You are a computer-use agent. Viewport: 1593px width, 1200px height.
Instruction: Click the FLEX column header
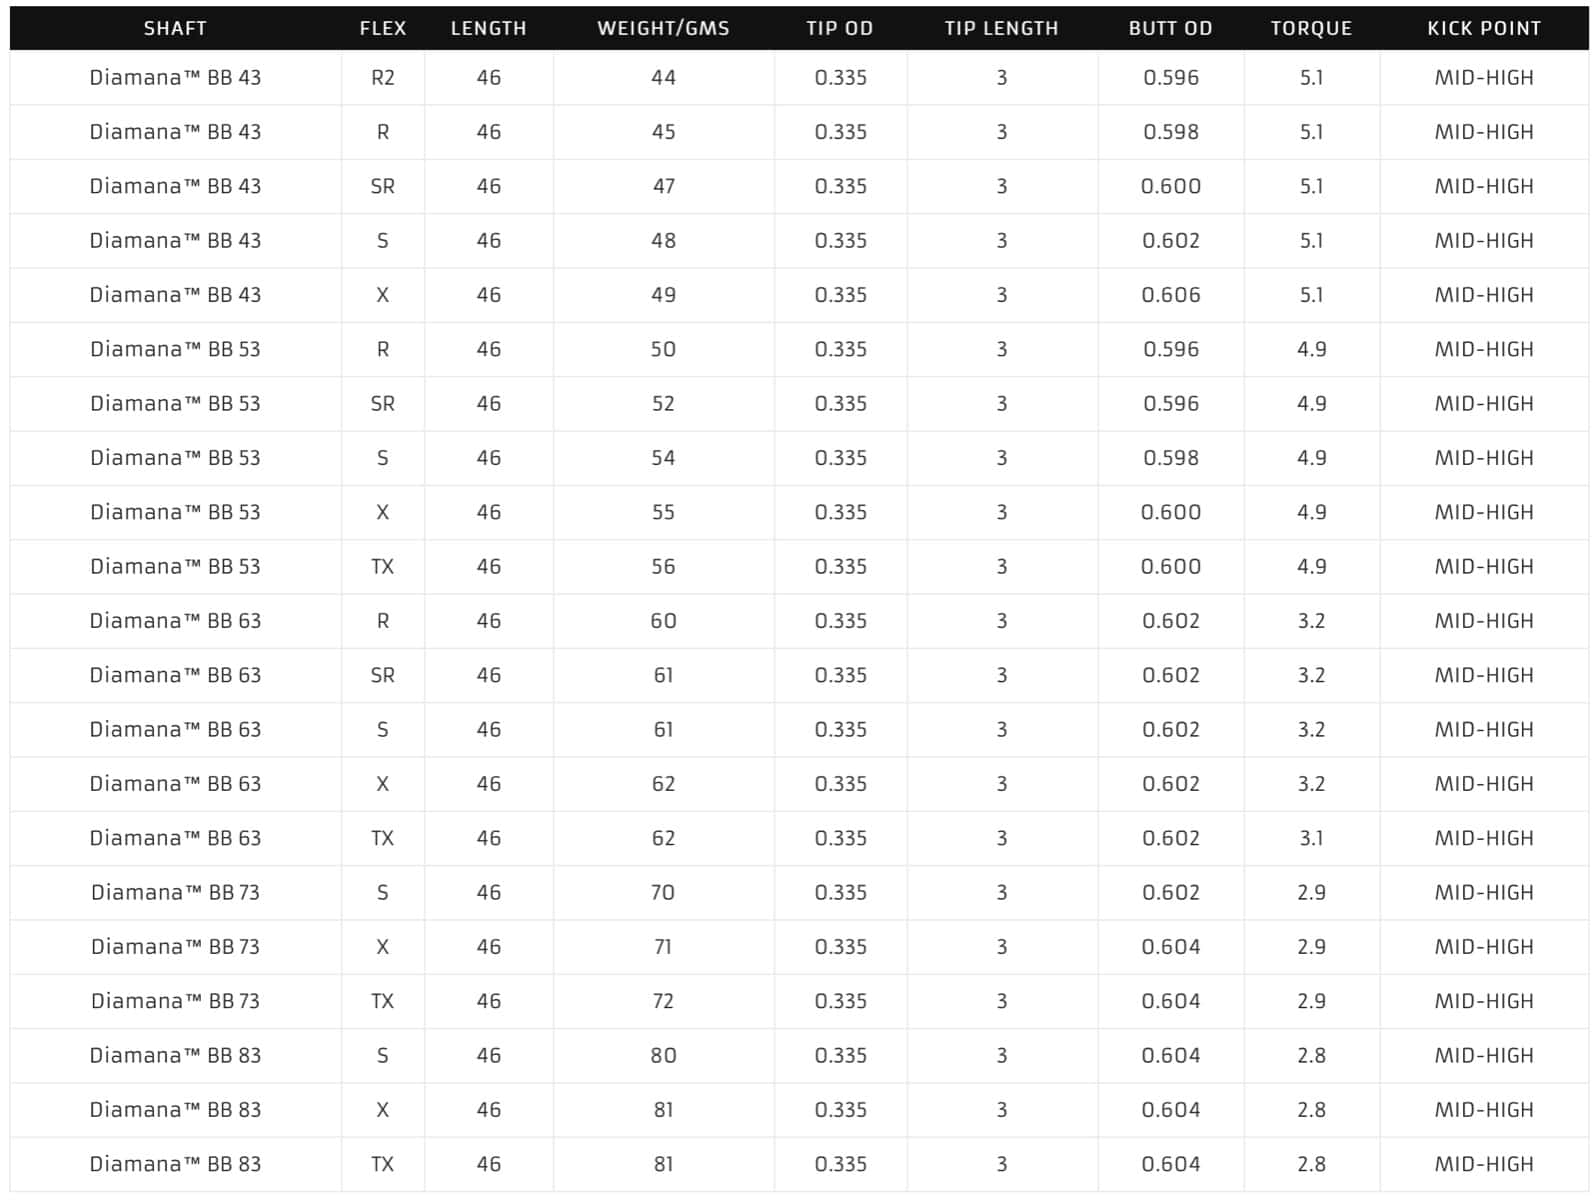click(x=383, y=28)
